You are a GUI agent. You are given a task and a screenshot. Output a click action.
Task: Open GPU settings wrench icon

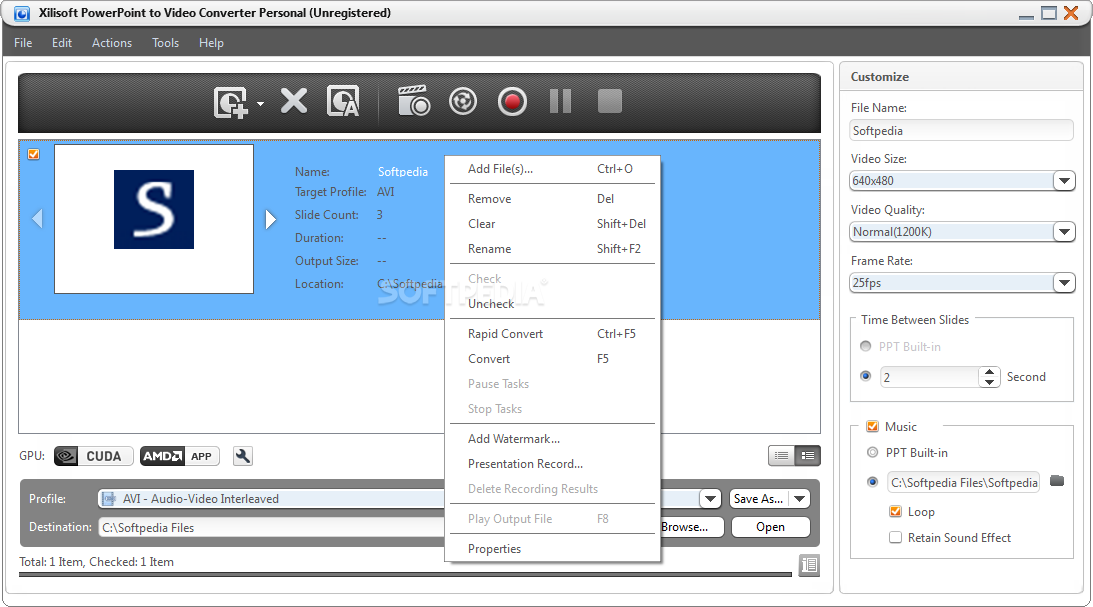[x=243, y=456]
